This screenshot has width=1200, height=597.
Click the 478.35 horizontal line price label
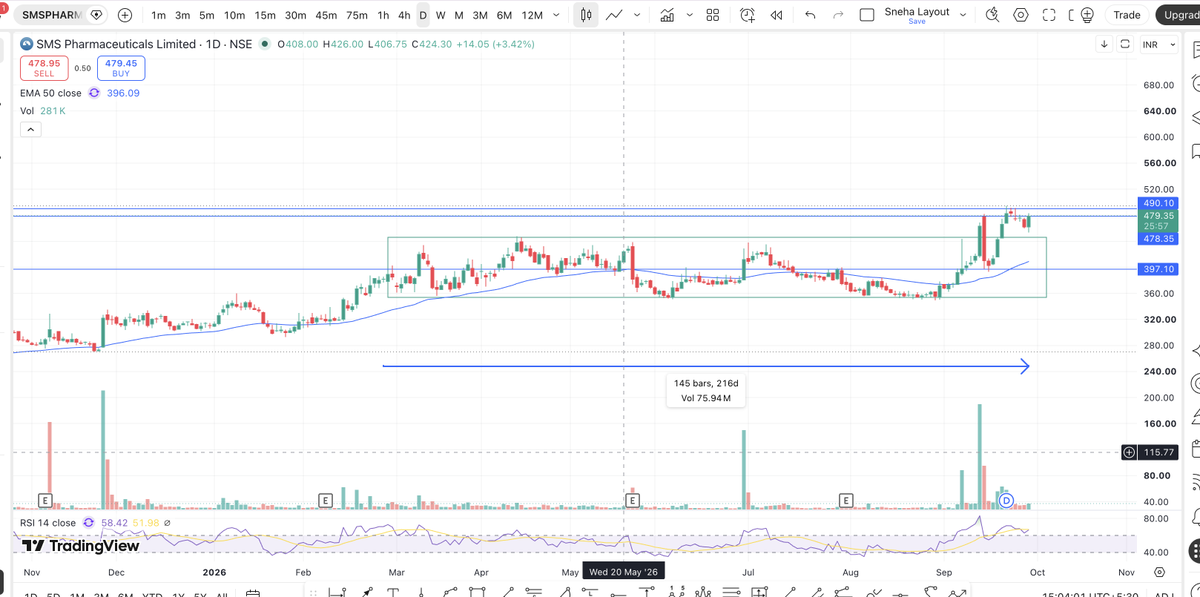click(1158, 238)
